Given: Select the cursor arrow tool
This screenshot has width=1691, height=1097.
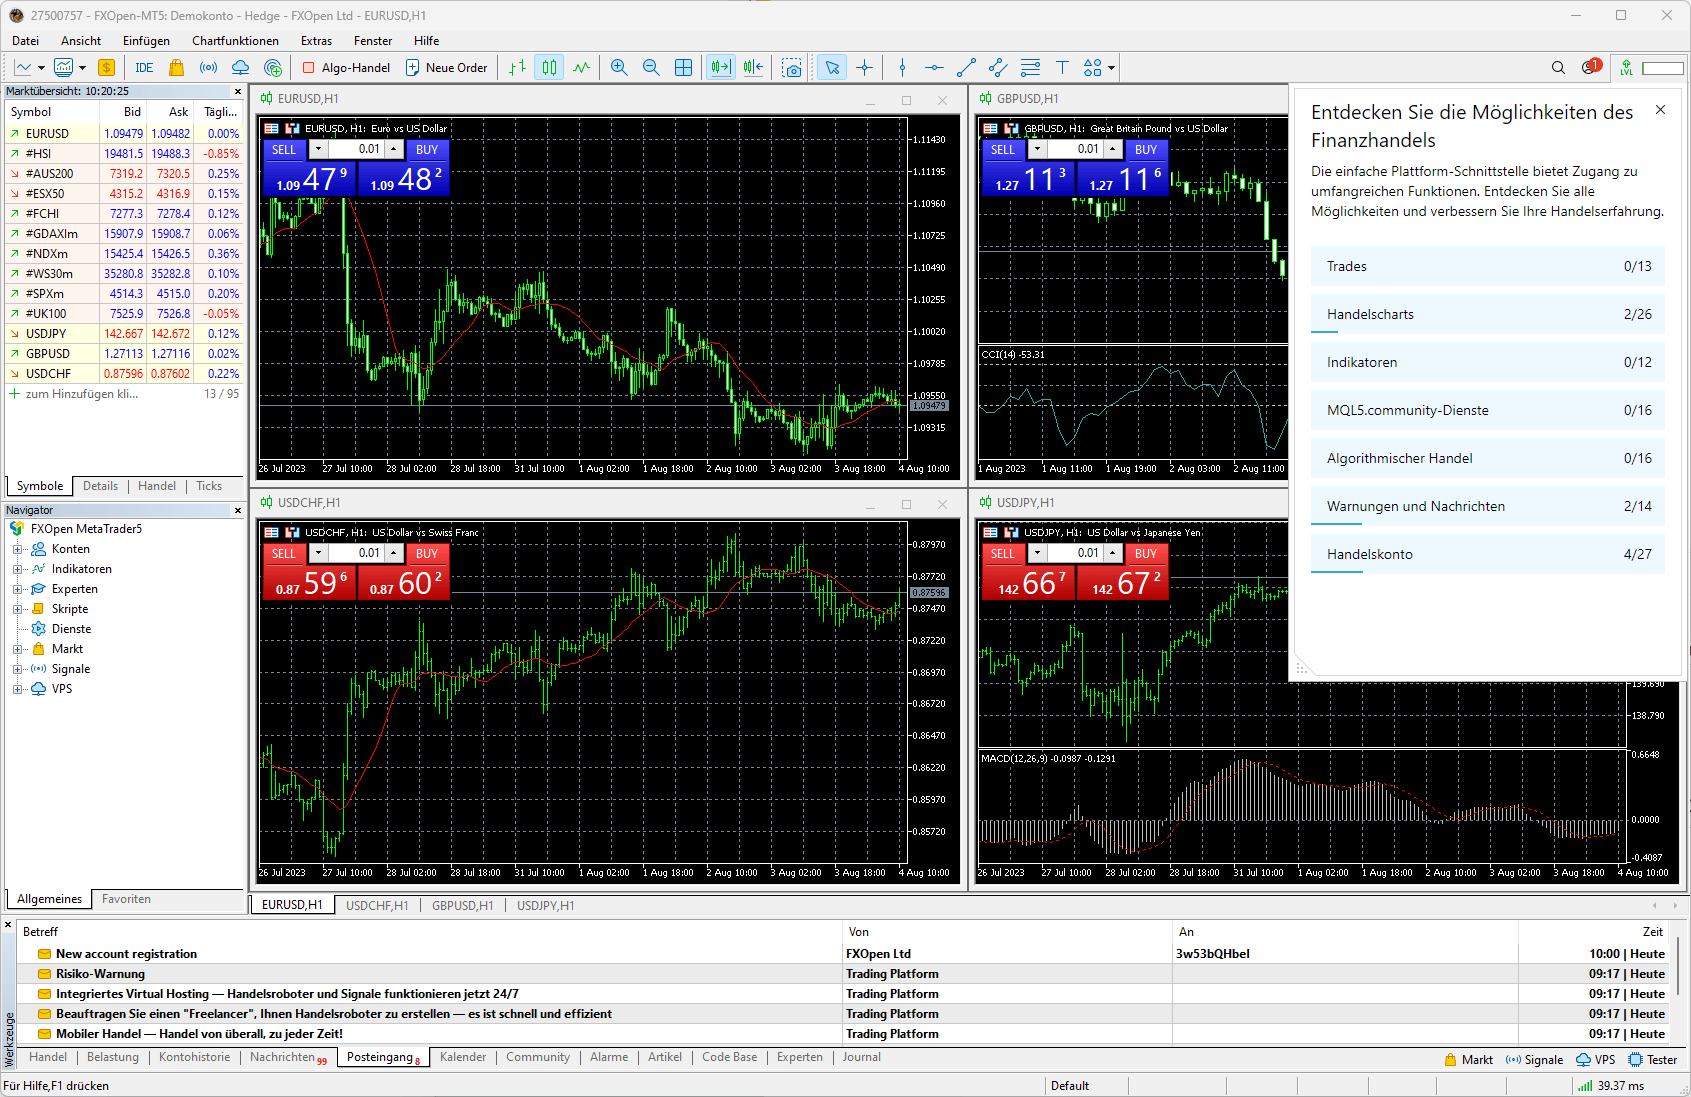Looking at the screenshot, I should point(832,68).
